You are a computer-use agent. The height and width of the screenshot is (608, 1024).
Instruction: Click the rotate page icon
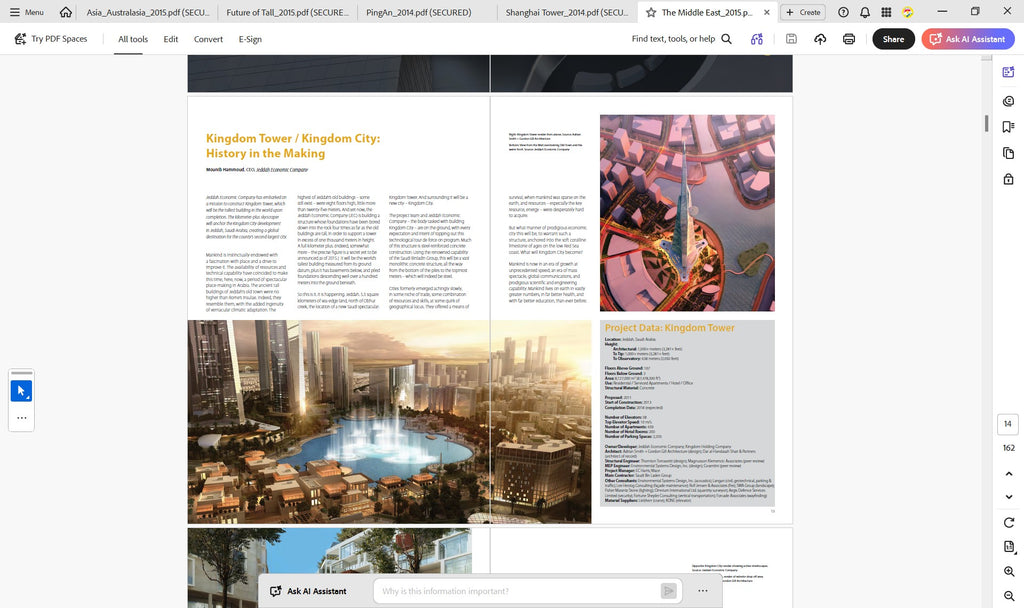(1008, 522)
